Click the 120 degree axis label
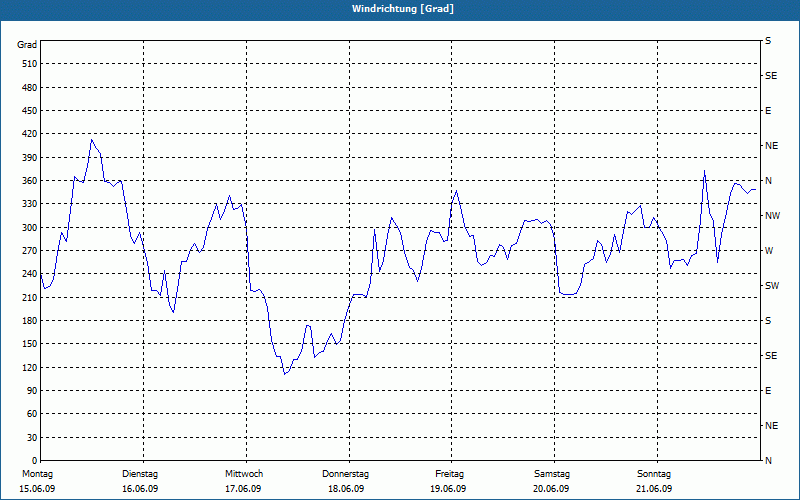The height and width of the screenshot is (500, 800). pyautogui.click(x=29, y=367)
